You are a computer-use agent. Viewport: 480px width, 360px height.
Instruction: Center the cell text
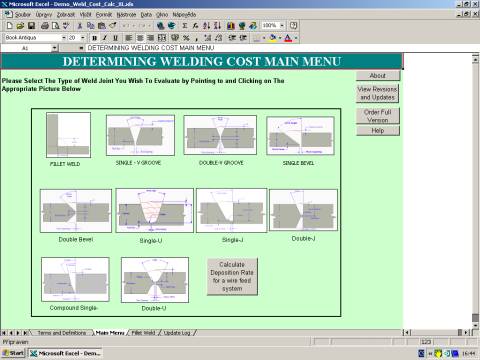[140, 38]
